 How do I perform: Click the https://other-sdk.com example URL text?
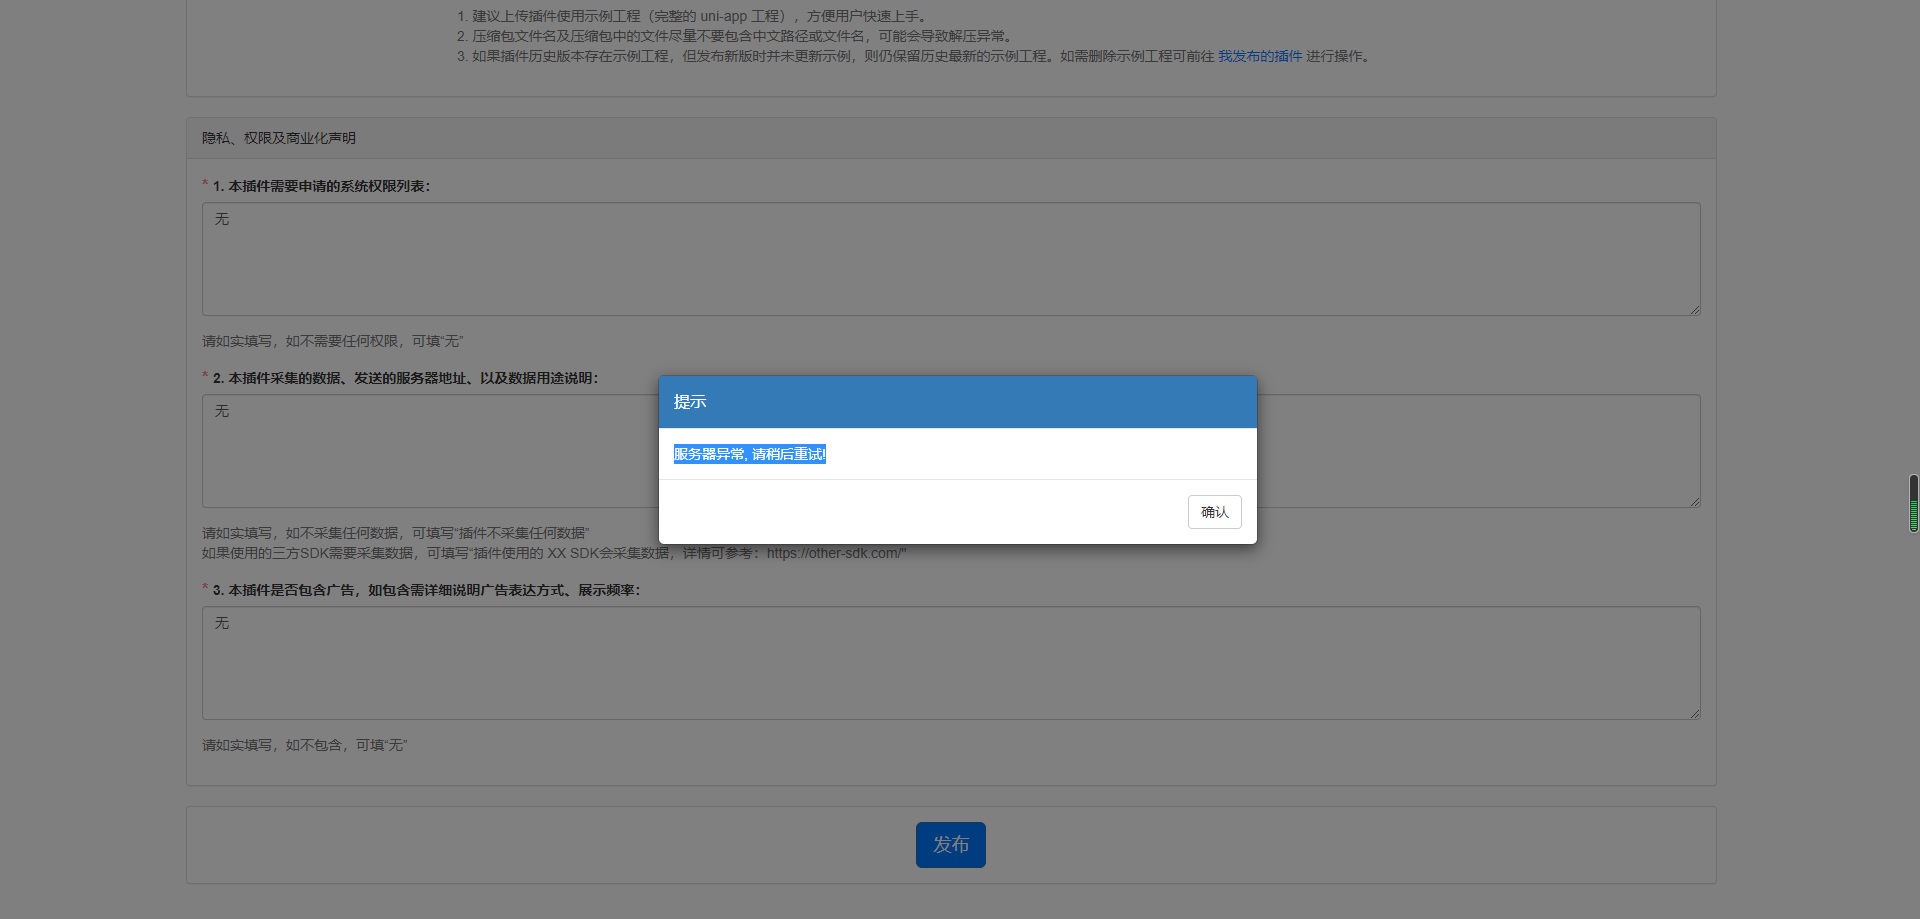click(x=835, y=553)
